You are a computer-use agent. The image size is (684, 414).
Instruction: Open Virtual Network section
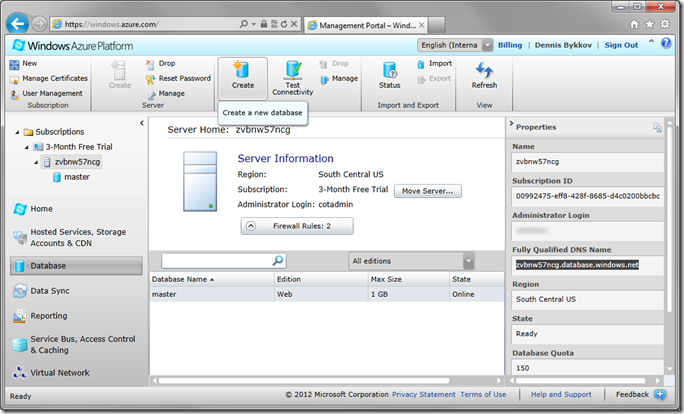coord(51,373)
